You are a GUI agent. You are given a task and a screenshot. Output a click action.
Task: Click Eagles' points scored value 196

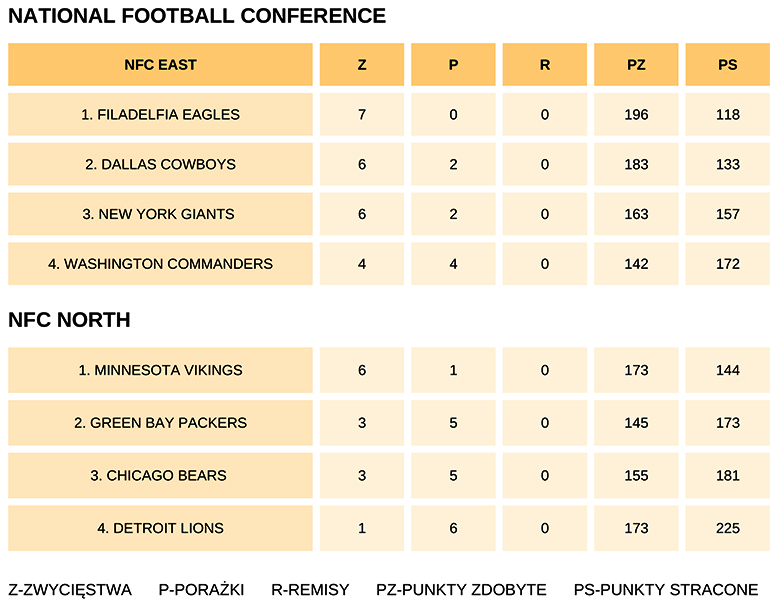point(636,115)
